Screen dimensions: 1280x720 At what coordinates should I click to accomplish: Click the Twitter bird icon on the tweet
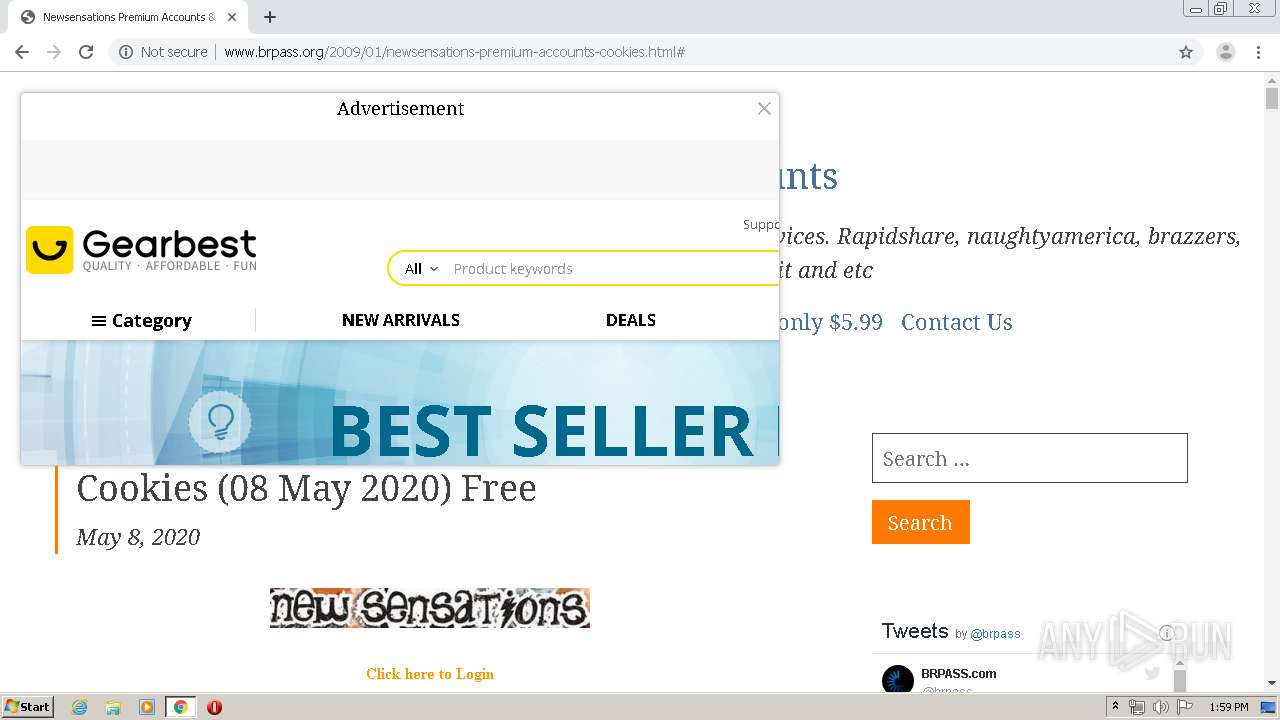[1152, 674]
